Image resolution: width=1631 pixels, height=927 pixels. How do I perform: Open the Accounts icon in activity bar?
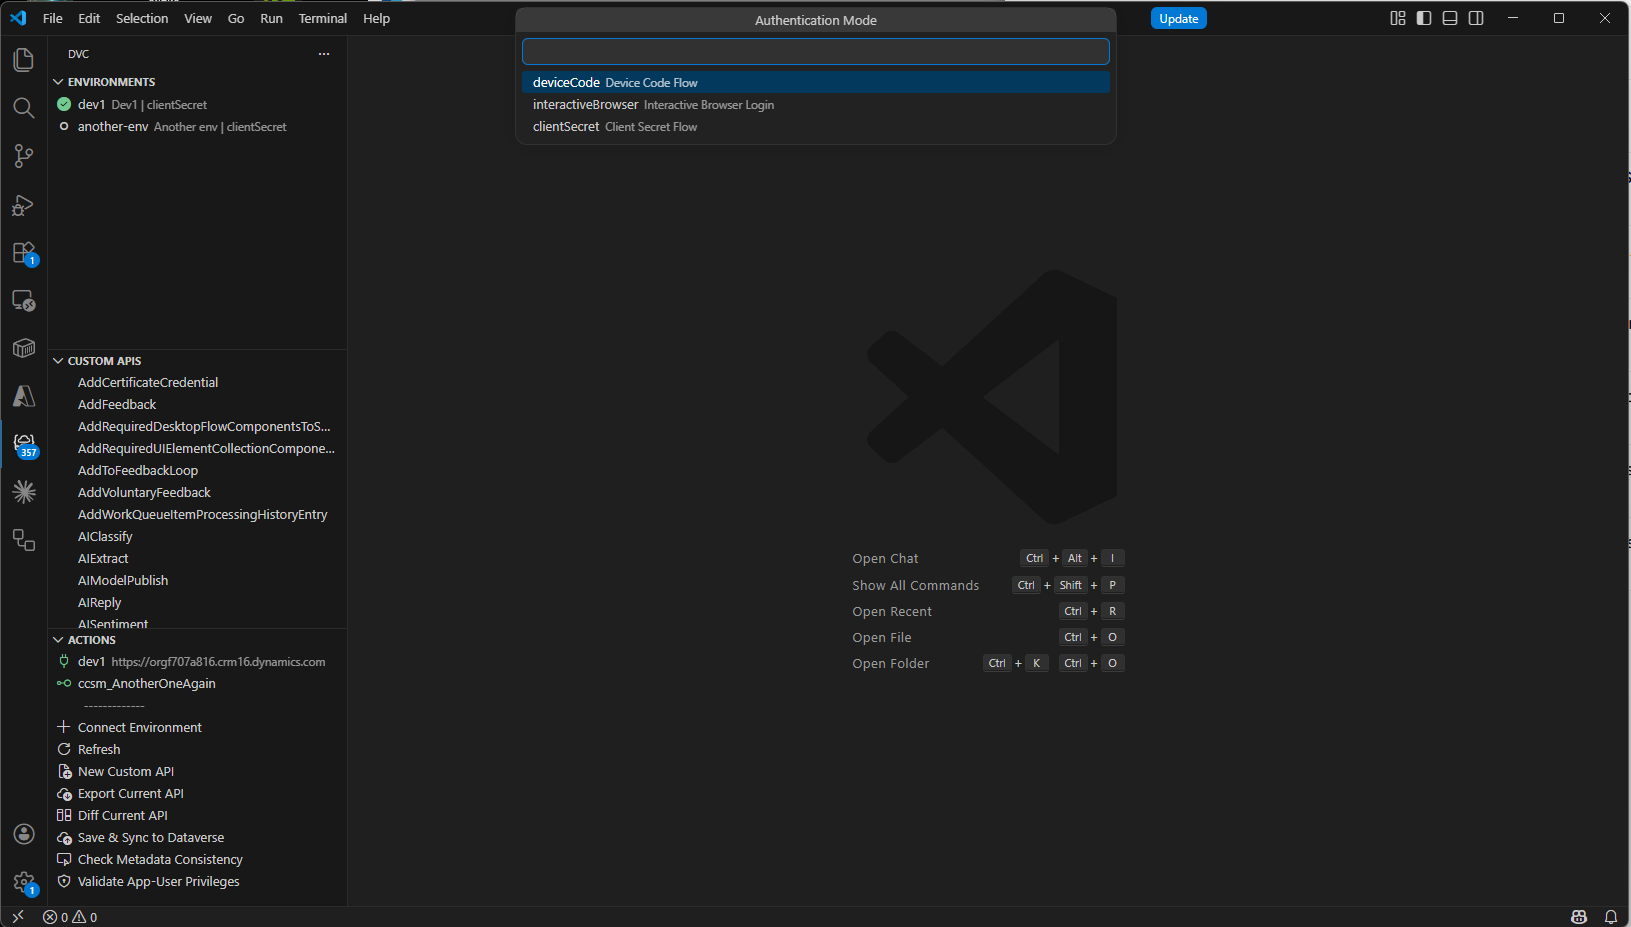[x=24, y=834]
